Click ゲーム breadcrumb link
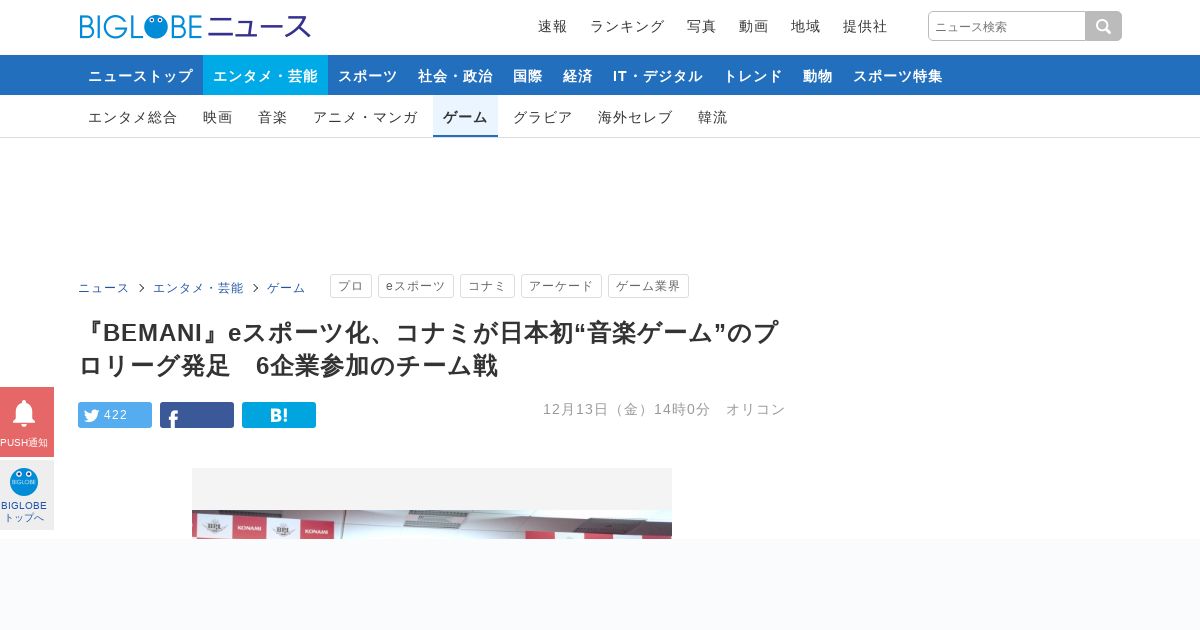Screen dimensions: 1200x630 [286, 288]
